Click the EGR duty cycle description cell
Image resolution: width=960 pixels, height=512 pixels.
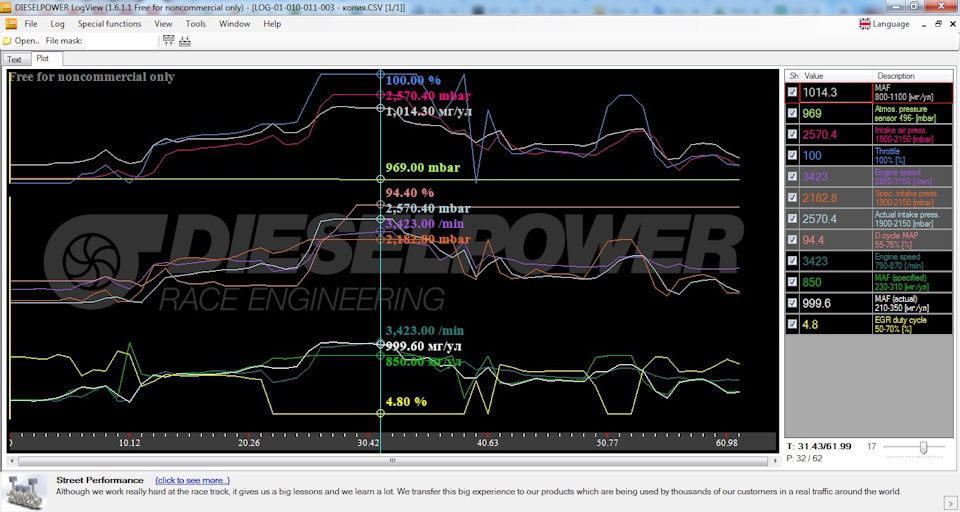tap(913, 324)
